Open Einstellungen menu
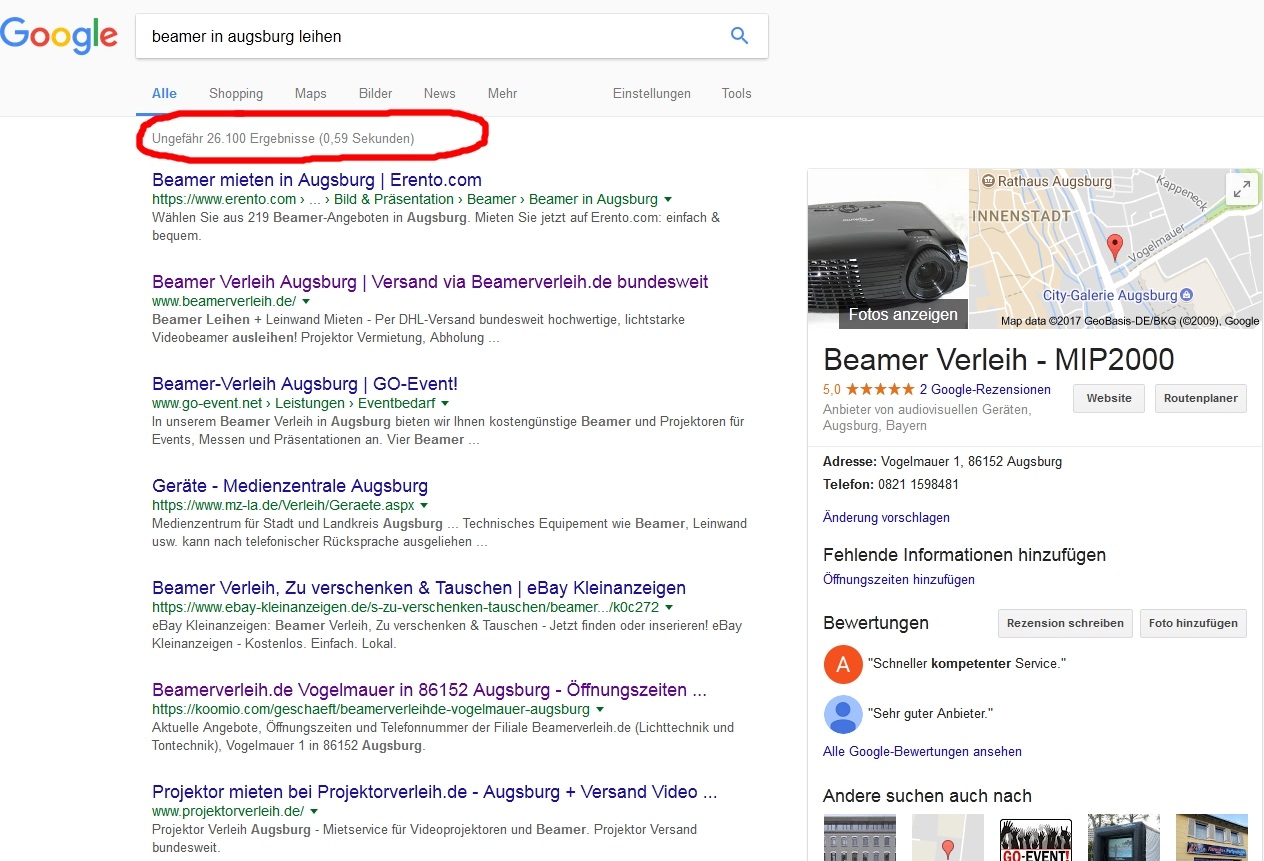This screenshot has width=1264, height=861. tap(652, 93)
